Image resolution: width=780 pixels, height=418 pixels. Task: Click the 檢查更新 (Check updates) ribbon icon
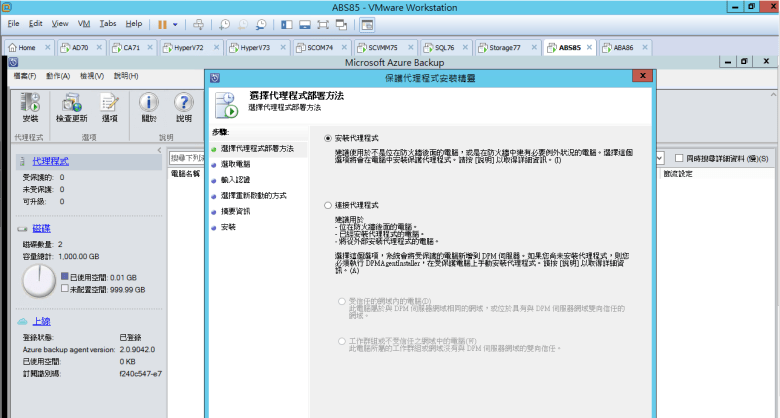71,105
